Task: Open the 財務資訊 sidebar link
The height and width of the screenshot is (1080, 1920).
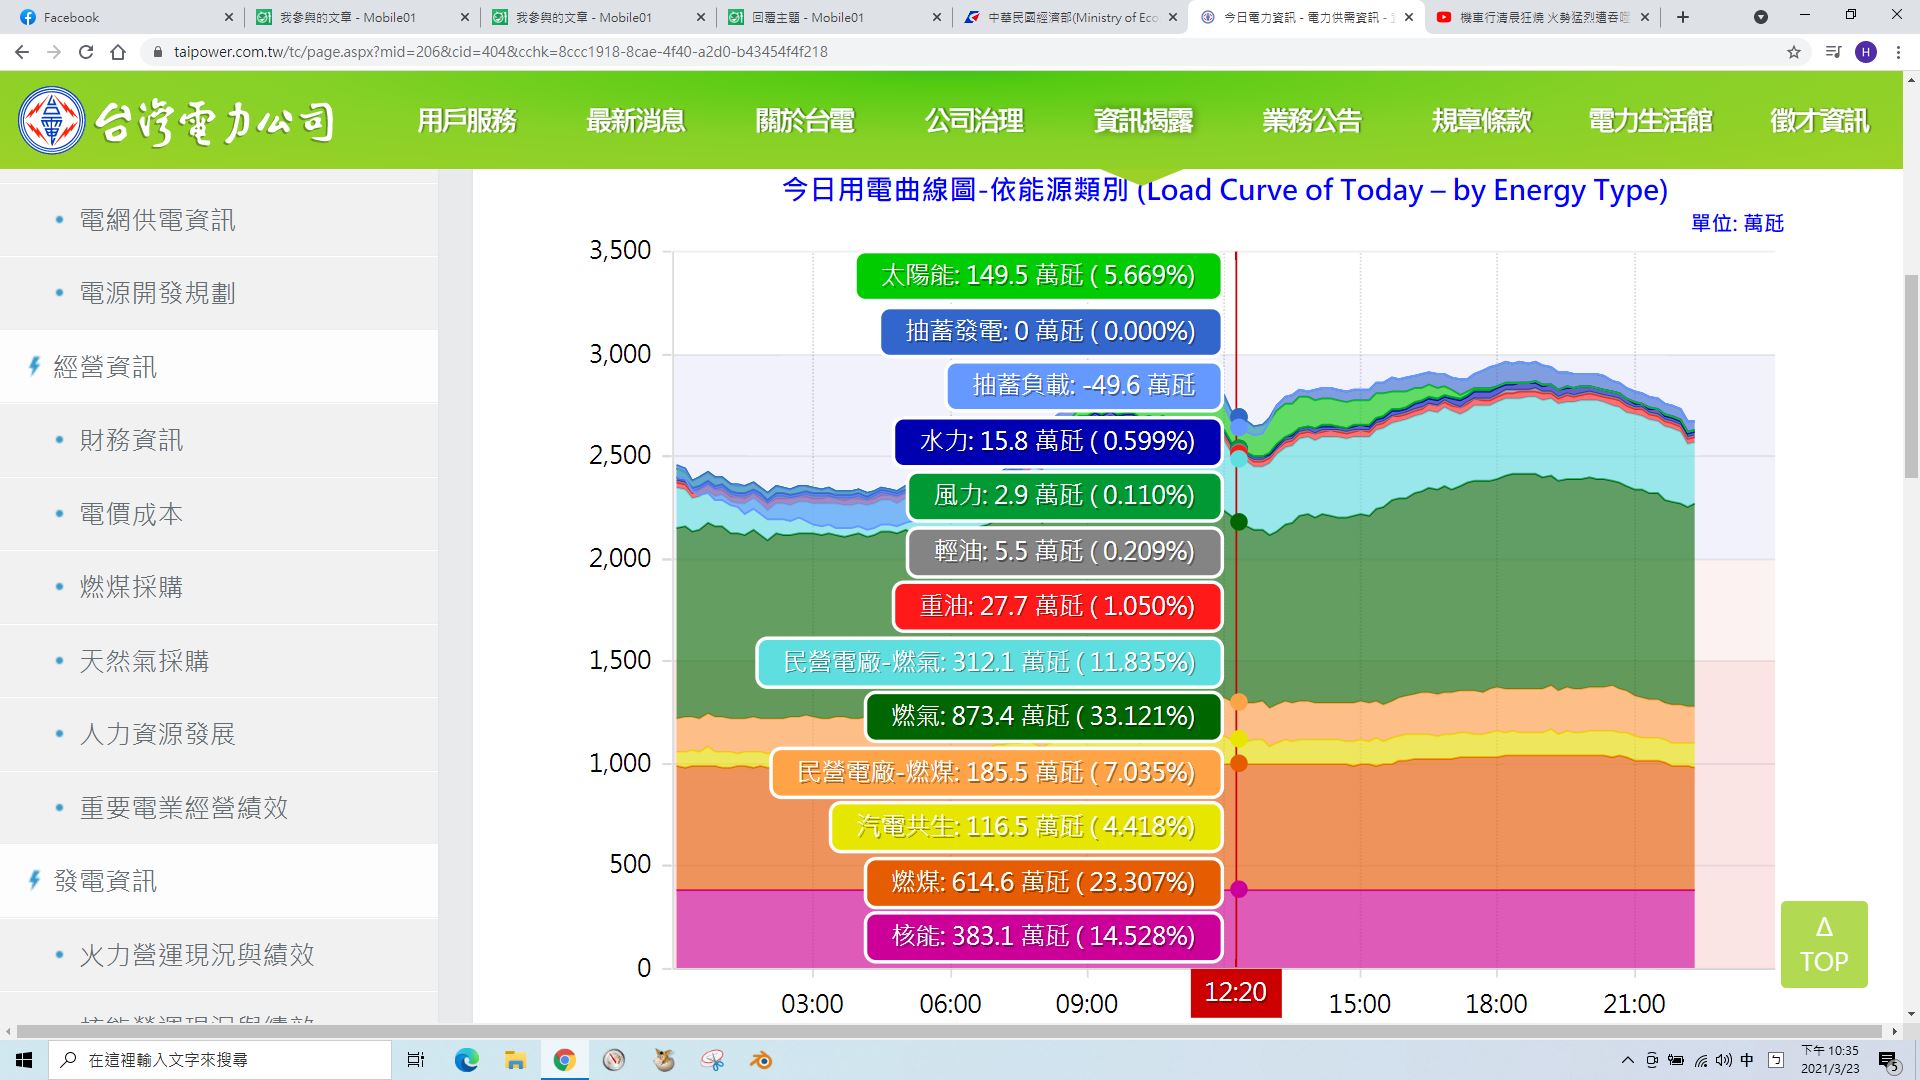Action: pyautogui.click(x=131, y=440)
